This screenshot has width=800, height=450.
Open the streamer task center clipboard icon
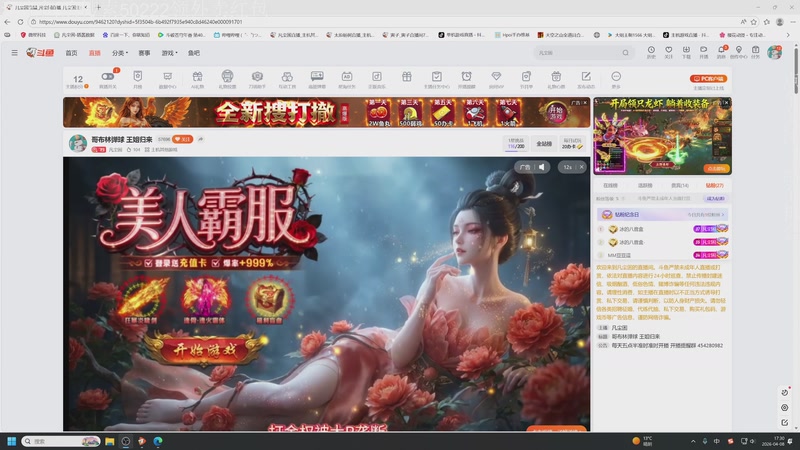437,77
